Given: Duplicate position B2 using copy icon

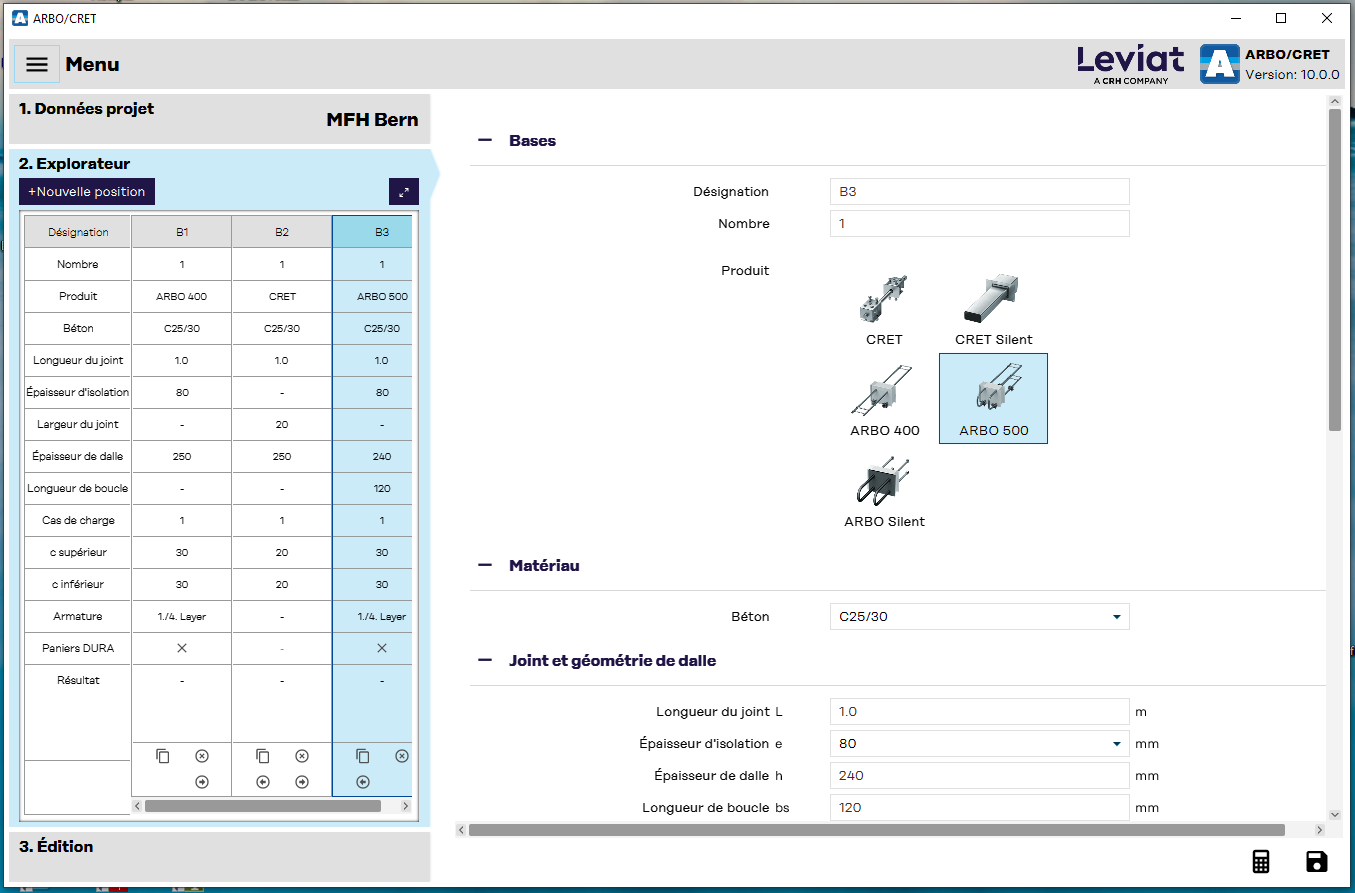Looking at the screenshot, I should (x=263, y=756).
